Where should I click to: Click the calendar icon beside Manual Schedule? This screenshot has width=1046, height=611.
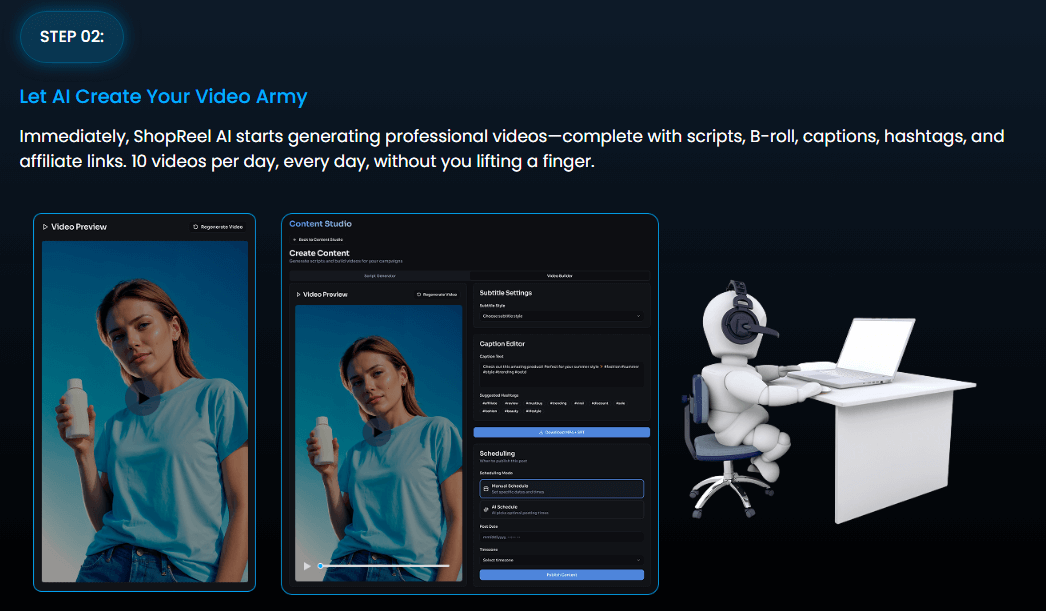(x=486, y=489)
